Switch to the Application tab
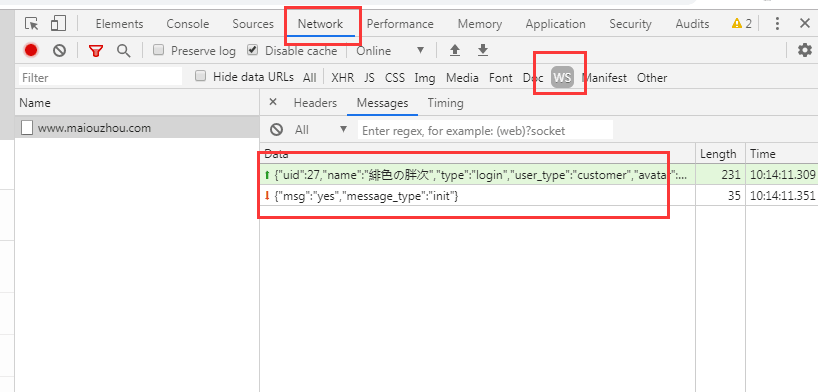The height and width of the screenshot is (392, 818). [x=556, y=24]
